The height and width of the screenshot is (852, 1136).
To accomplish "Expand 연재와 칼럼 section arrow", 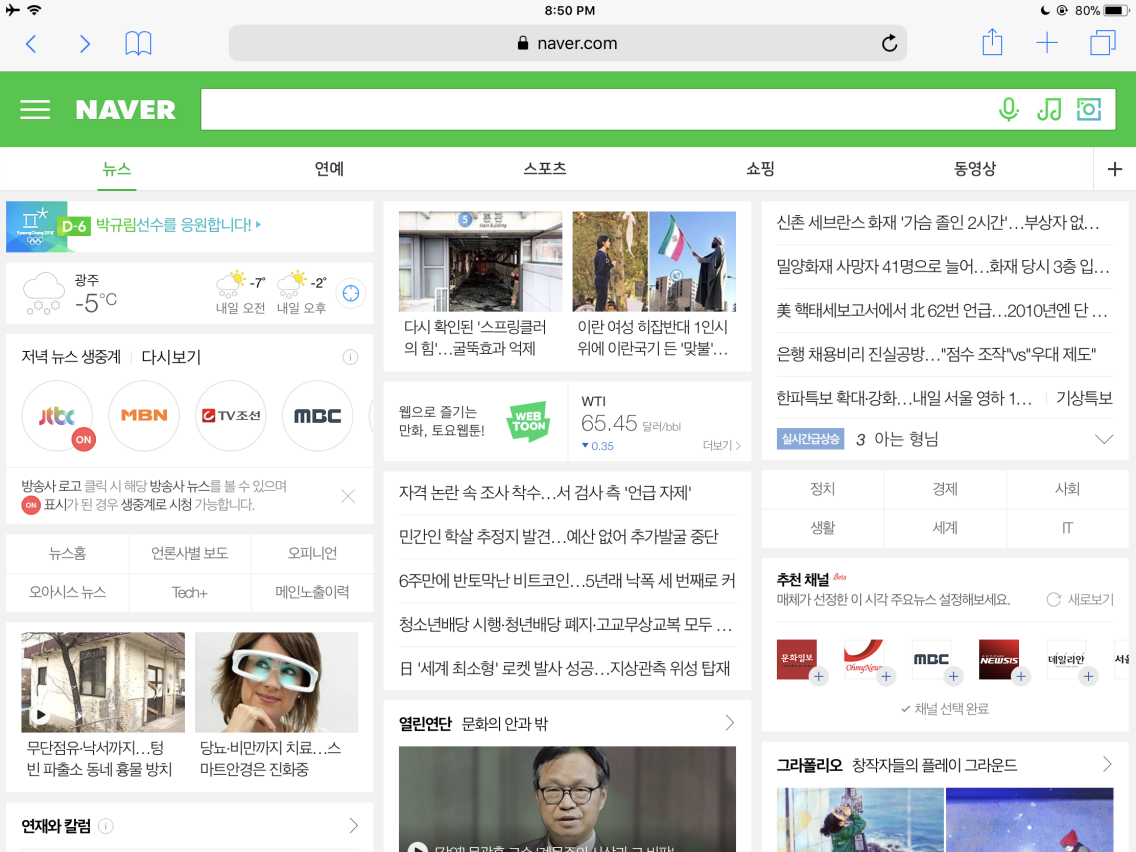I will pos(354,826).
